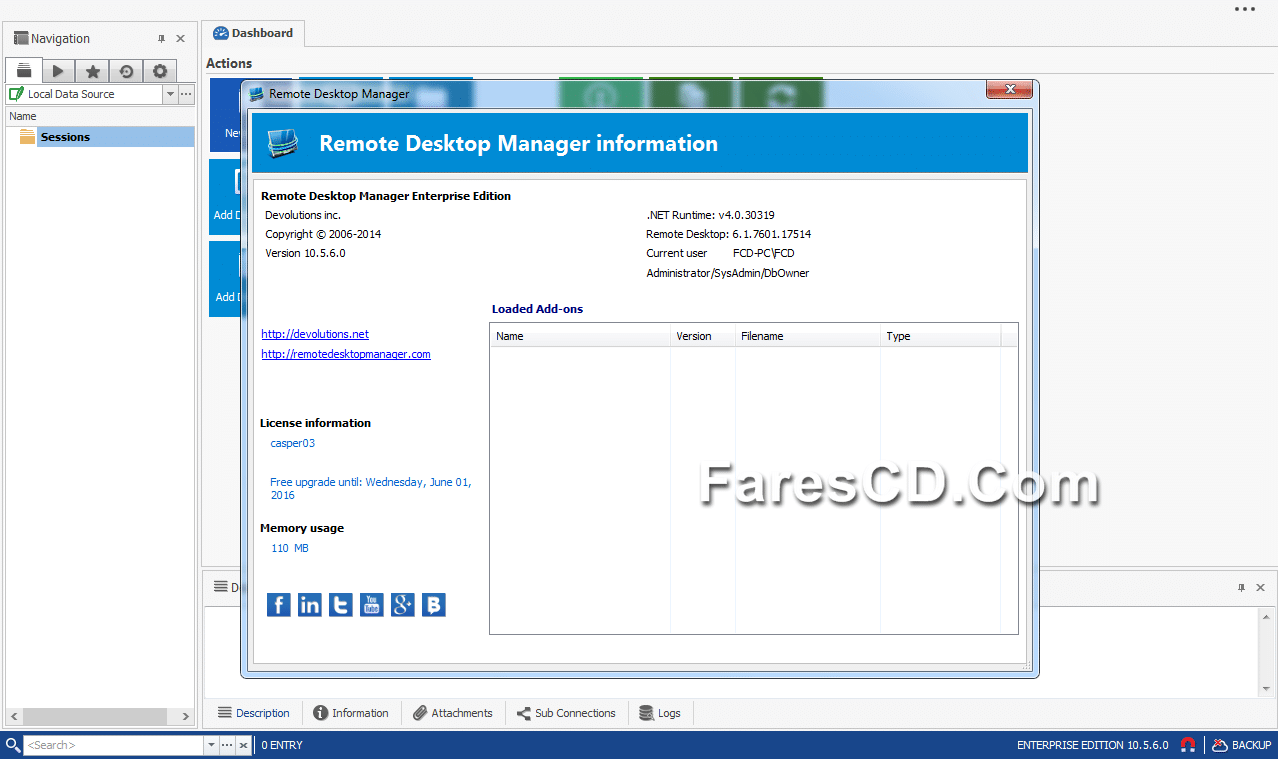Screen dimensions: 1278x759
Task: Open the blog icon link
Action: click(434, 605)
